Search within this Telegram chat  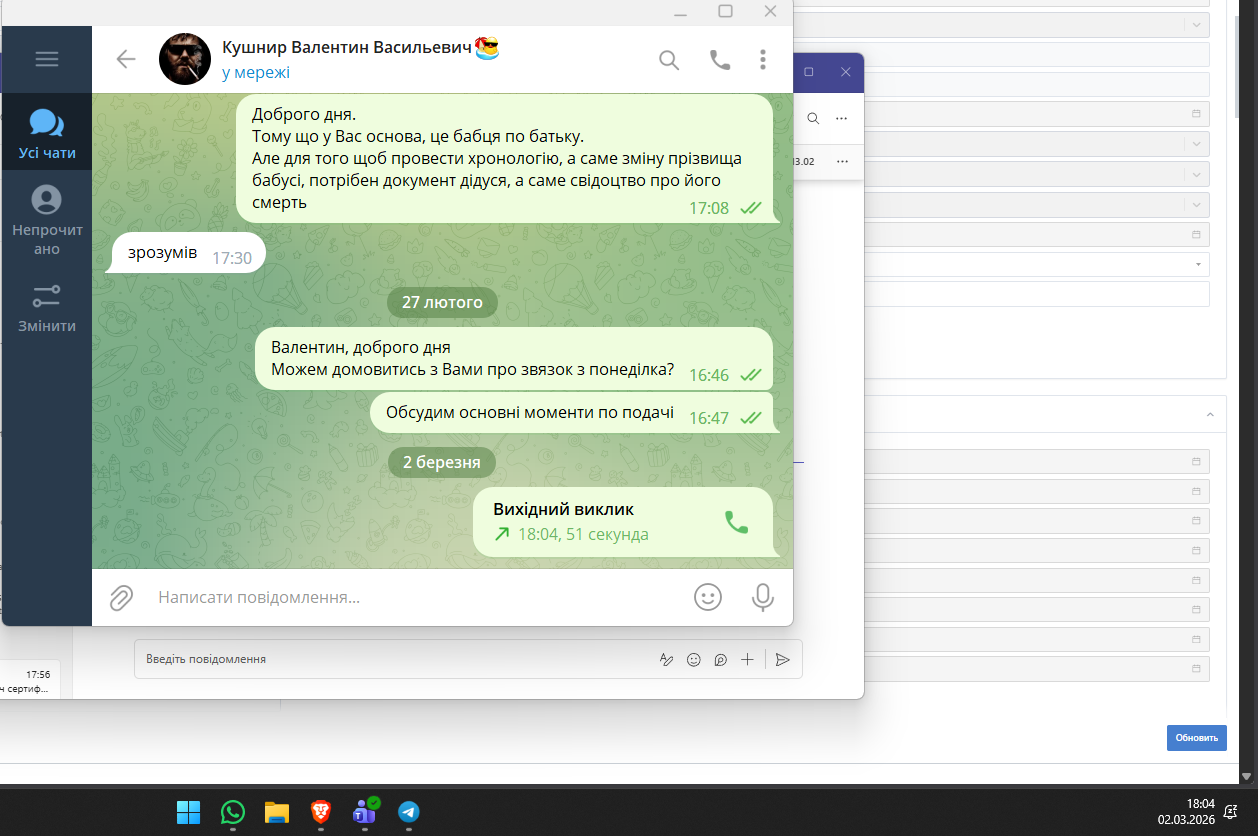click(x=669, y=60)
